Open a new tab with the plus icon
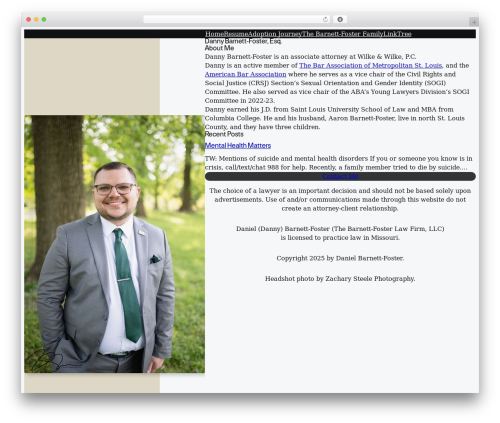 [x=474, y=22]
